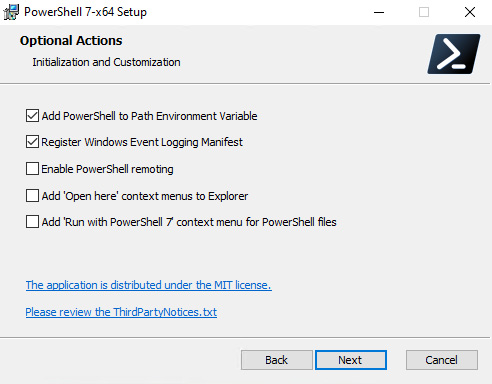Tick the 'Run with PowerShell 7' checkbox
This screenshot has width=492, height=384.
click(x=32, y=222)
